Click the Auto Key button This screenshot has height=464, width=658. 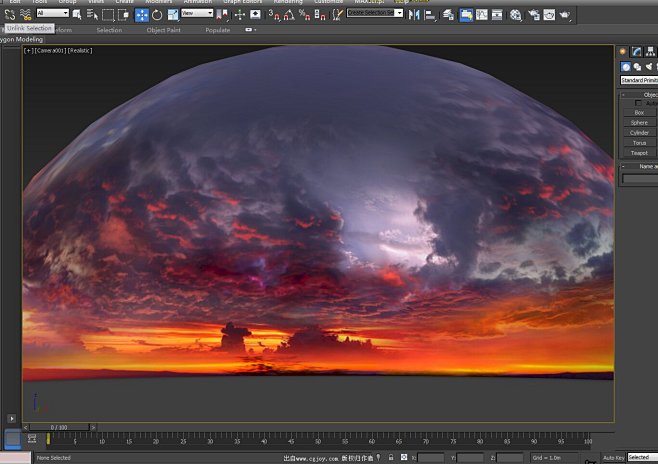(x=614, y=458)
